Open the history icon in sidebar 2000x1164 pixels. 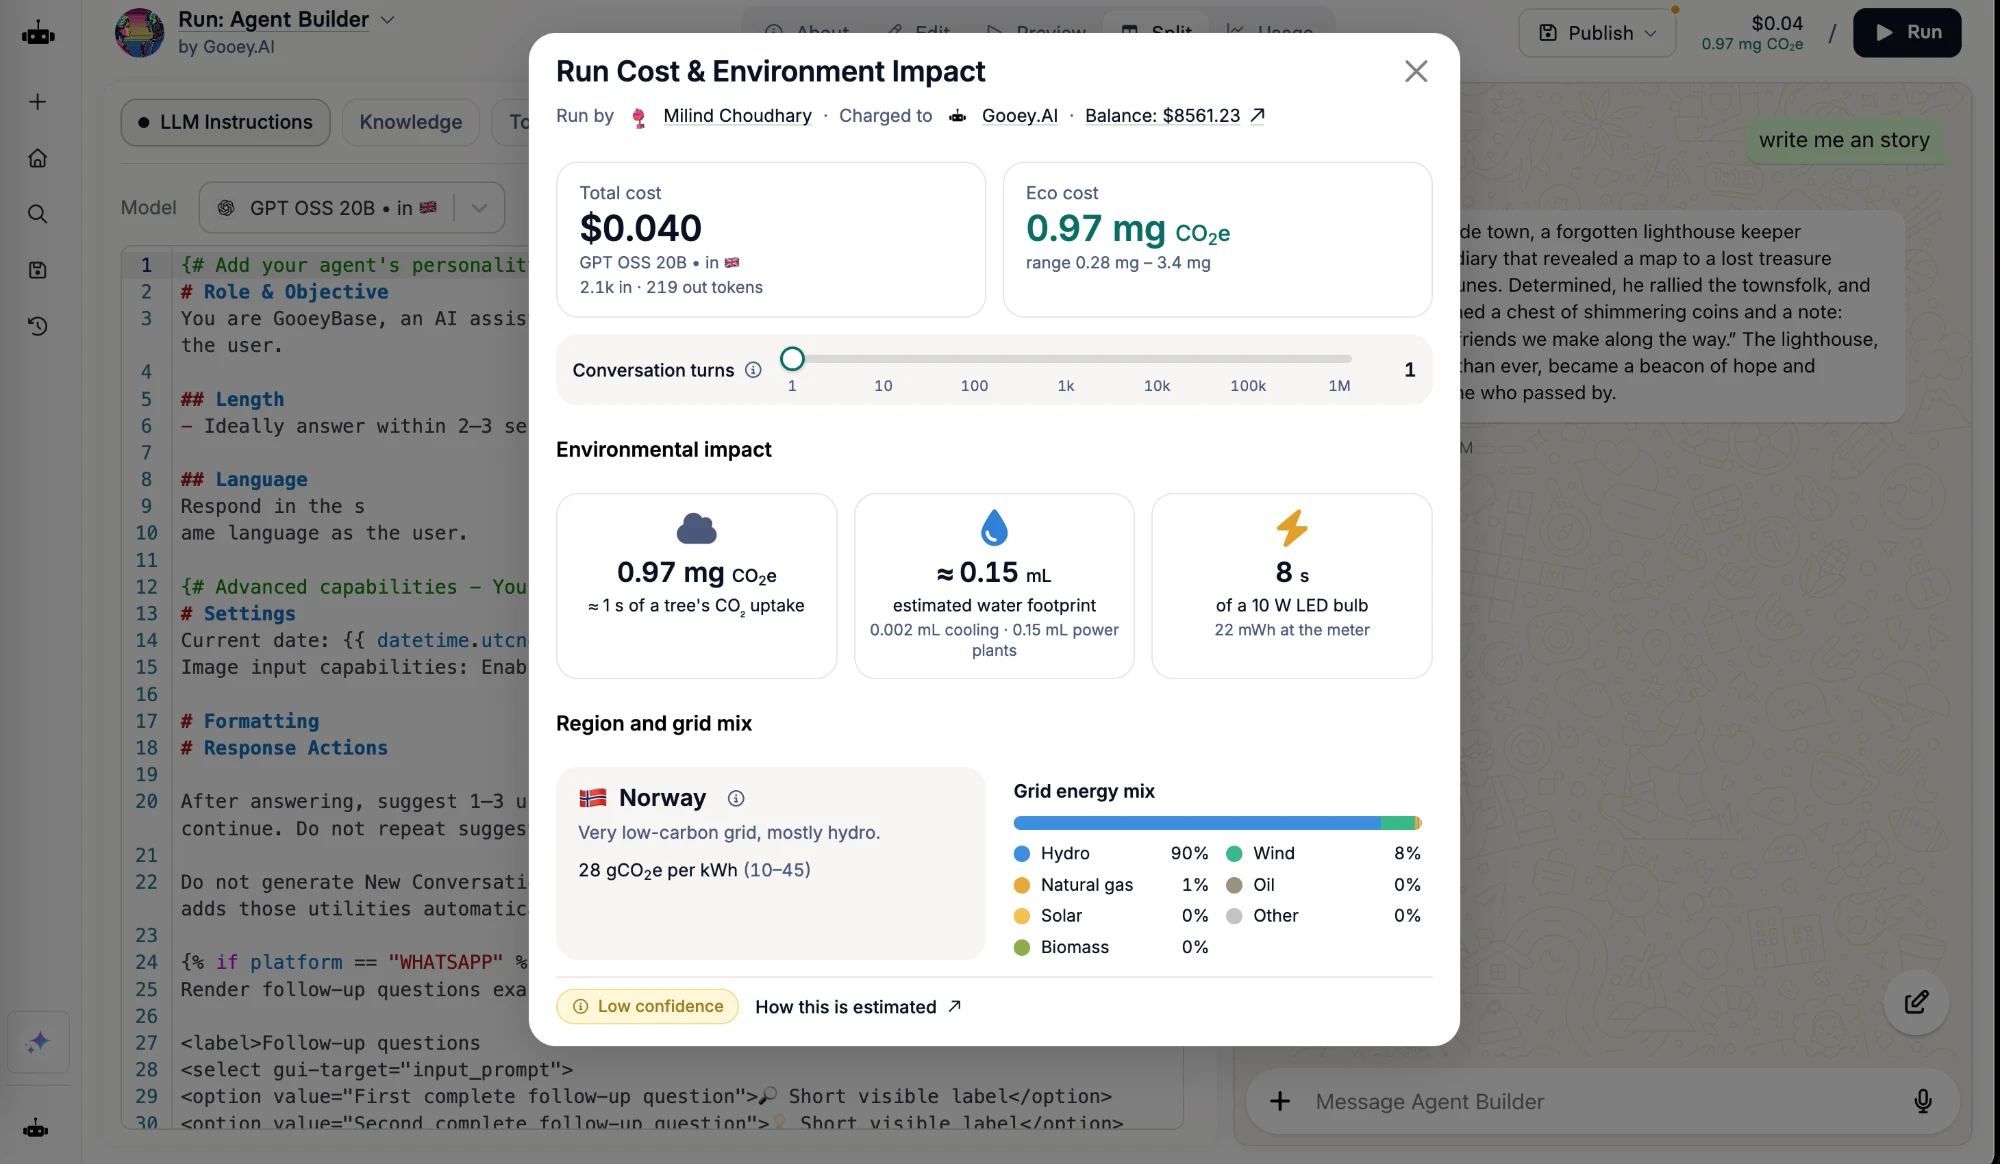pos(38,326)
